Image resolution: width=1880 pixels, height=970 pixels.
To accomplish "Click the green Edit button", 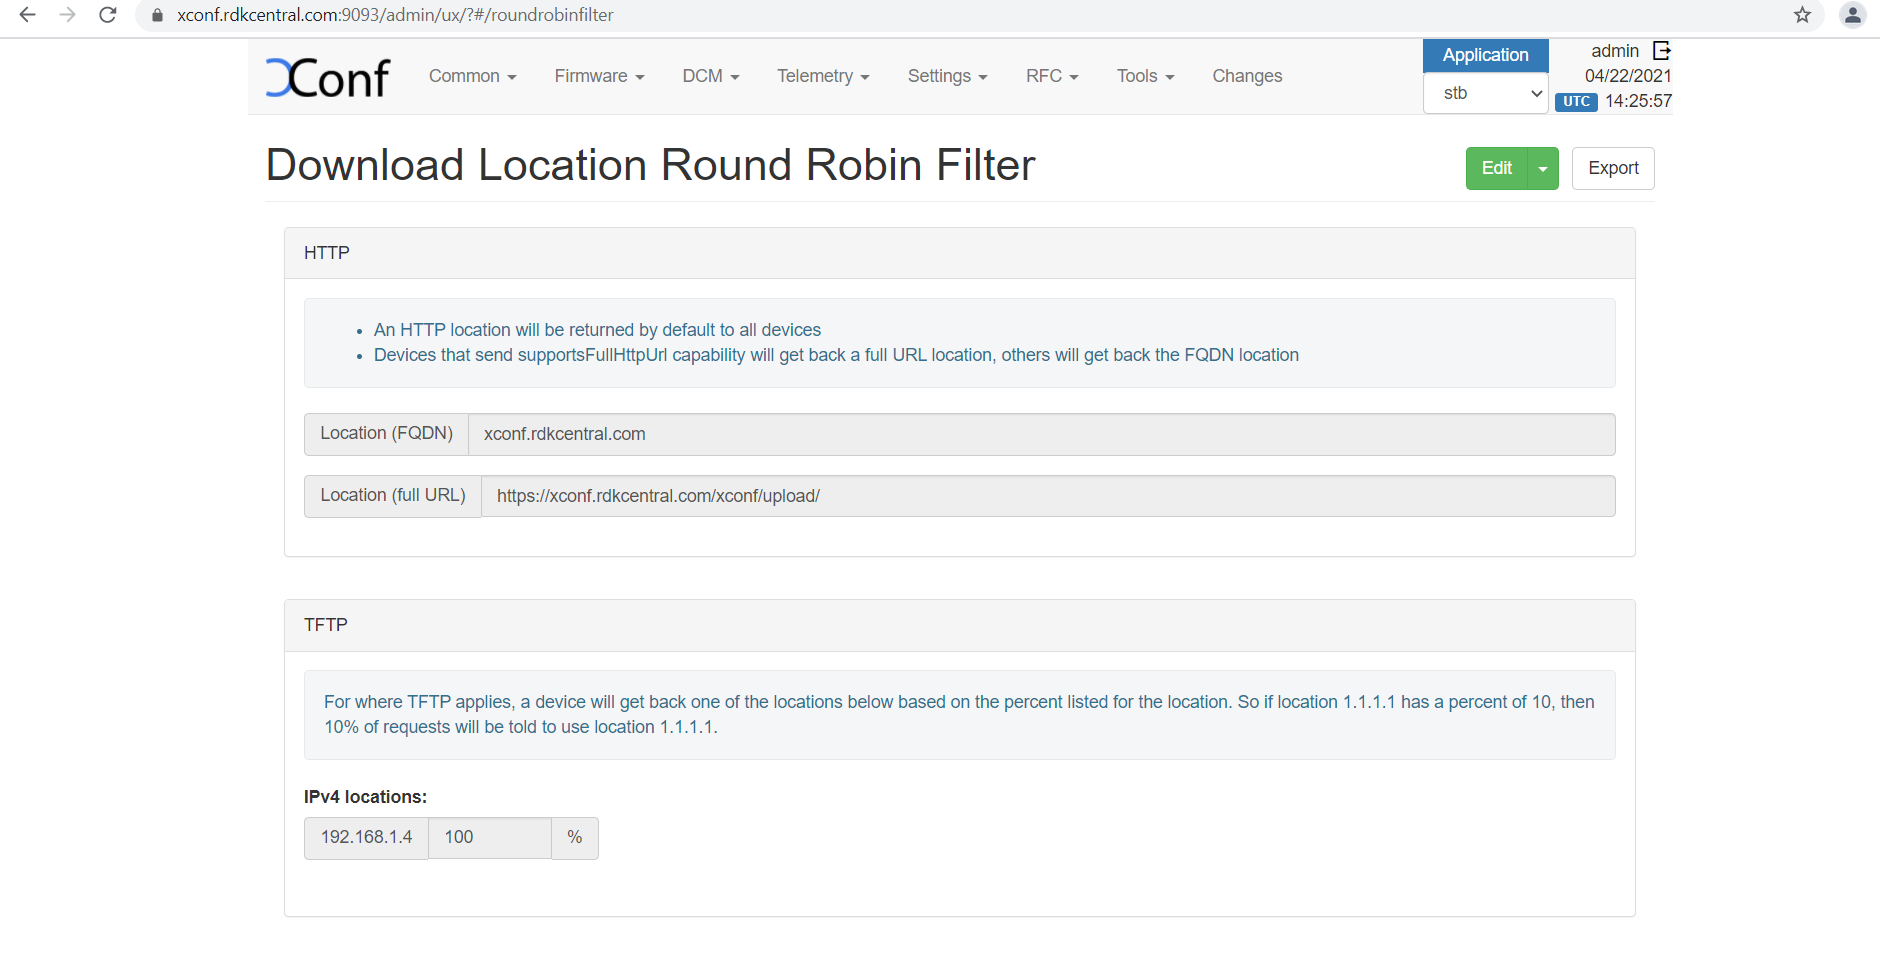I will tap(1496, 168).
